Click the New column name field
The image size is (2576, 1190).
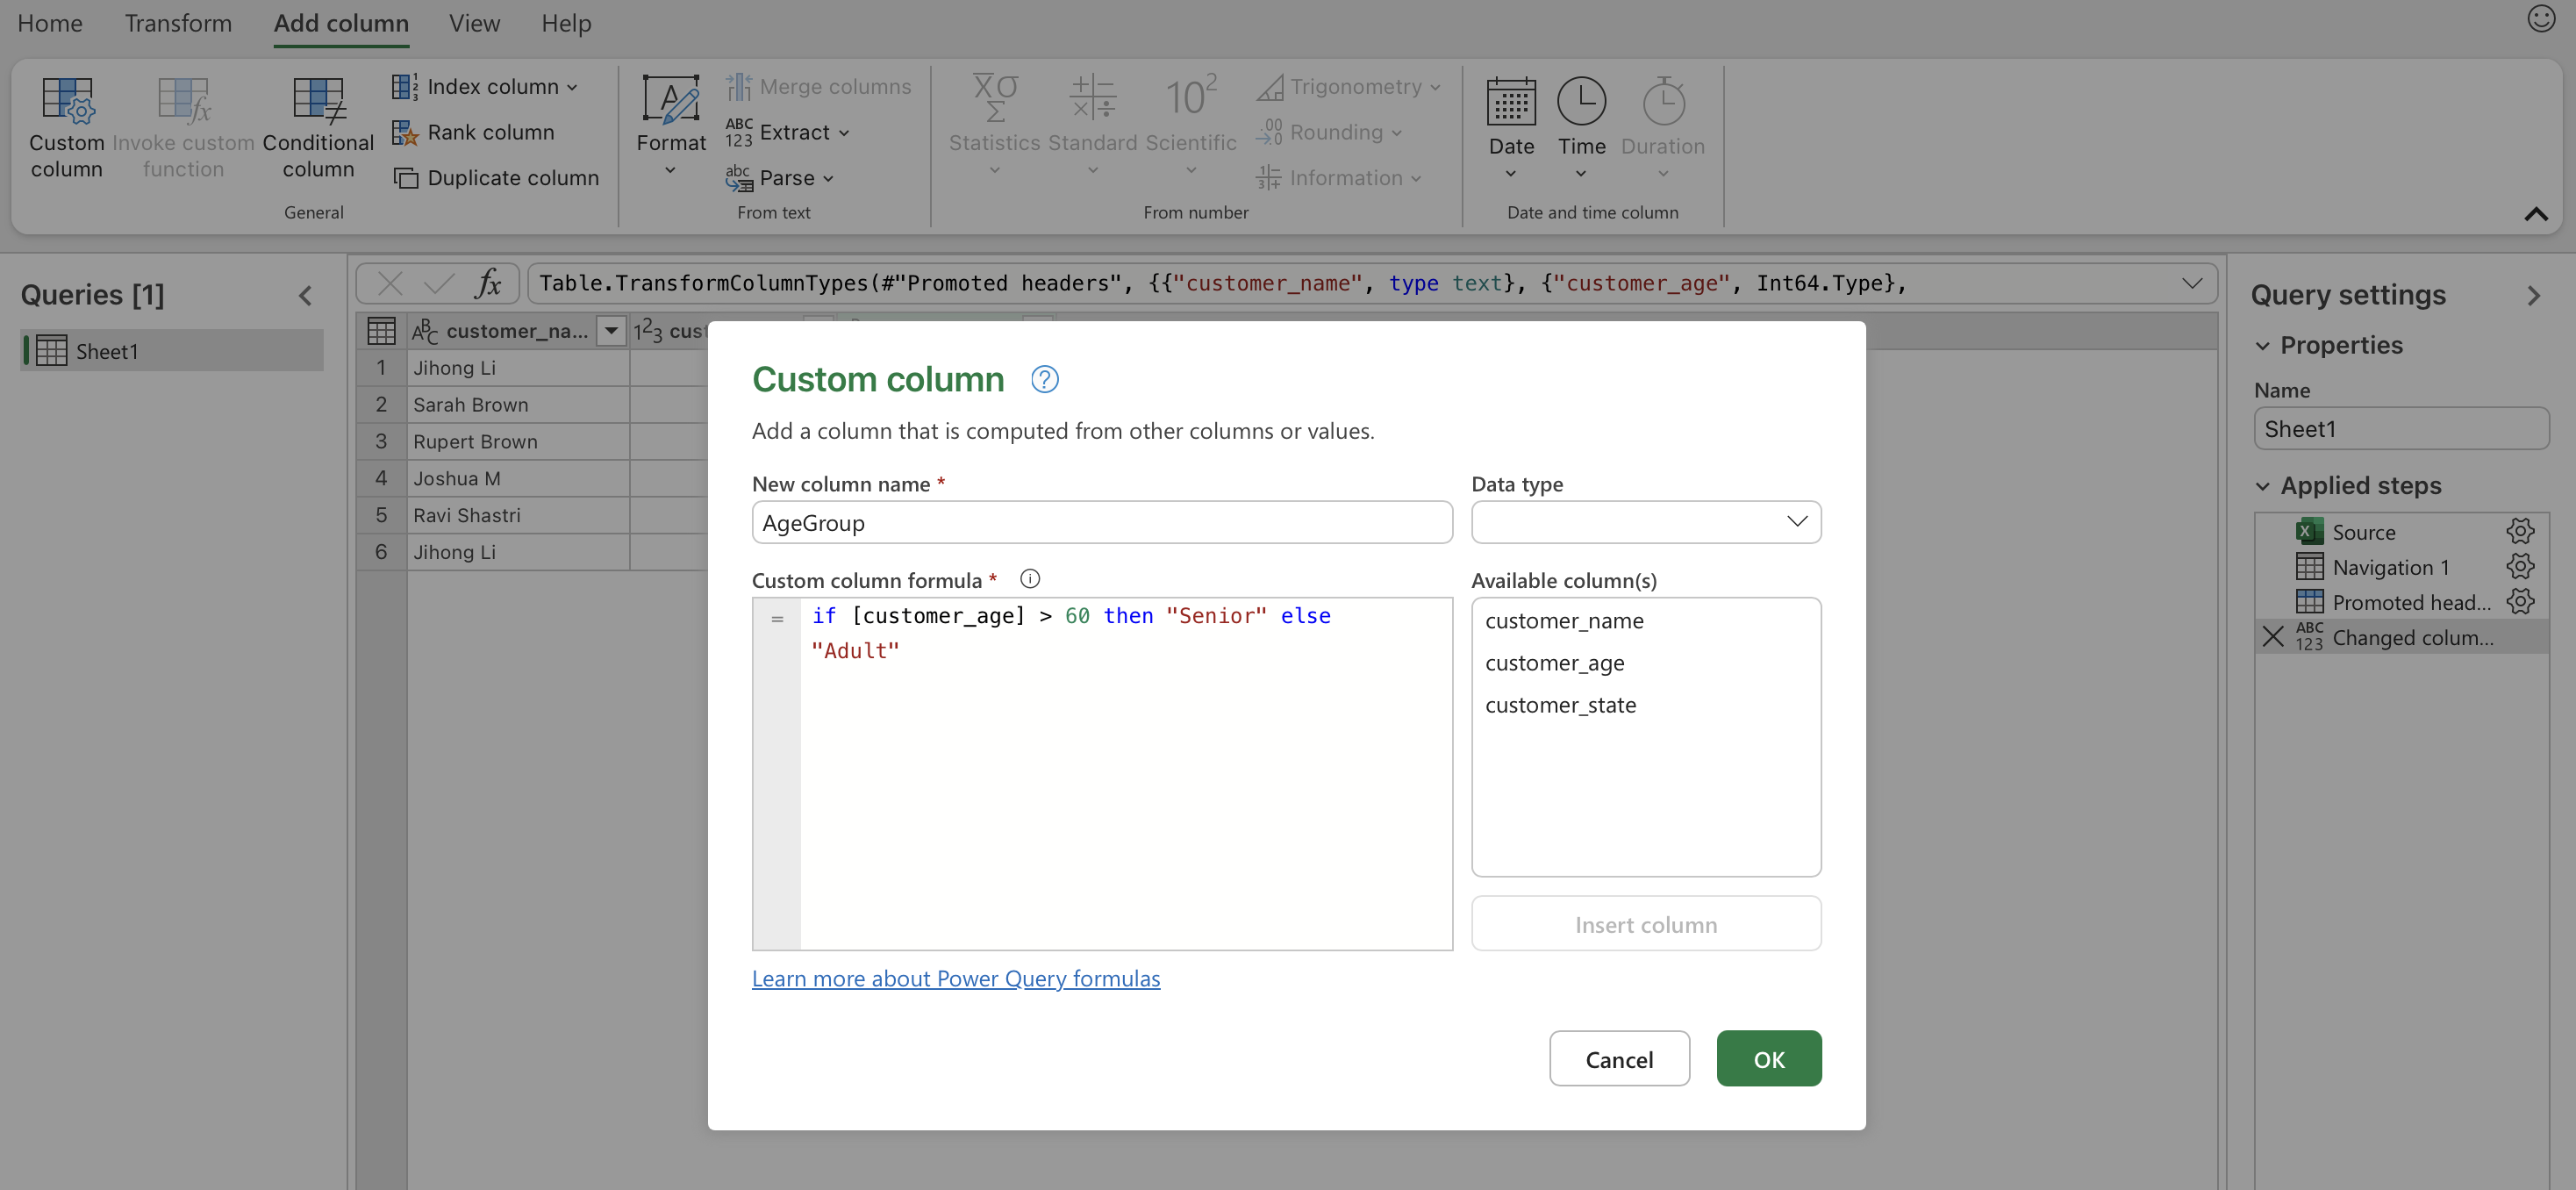pyautogui.click(x=1101, y=523)
